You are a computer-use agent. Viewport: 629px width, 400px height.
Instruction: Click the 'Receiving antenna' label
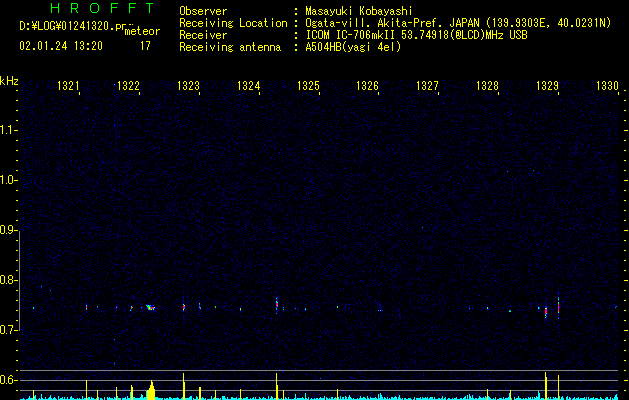pos(230,47)
